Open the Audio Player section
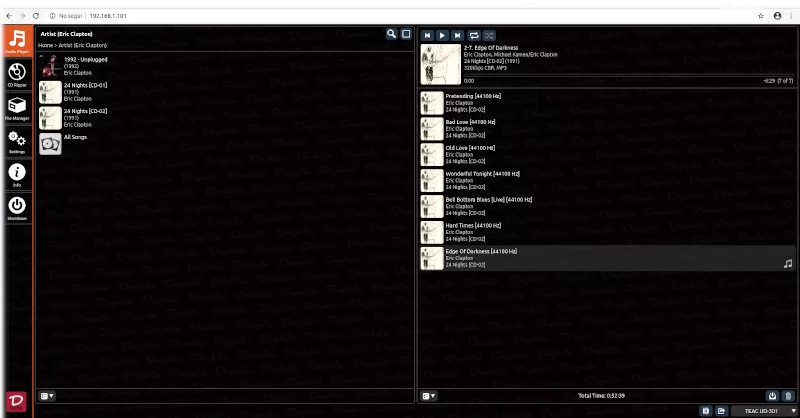 click(17, 41)
